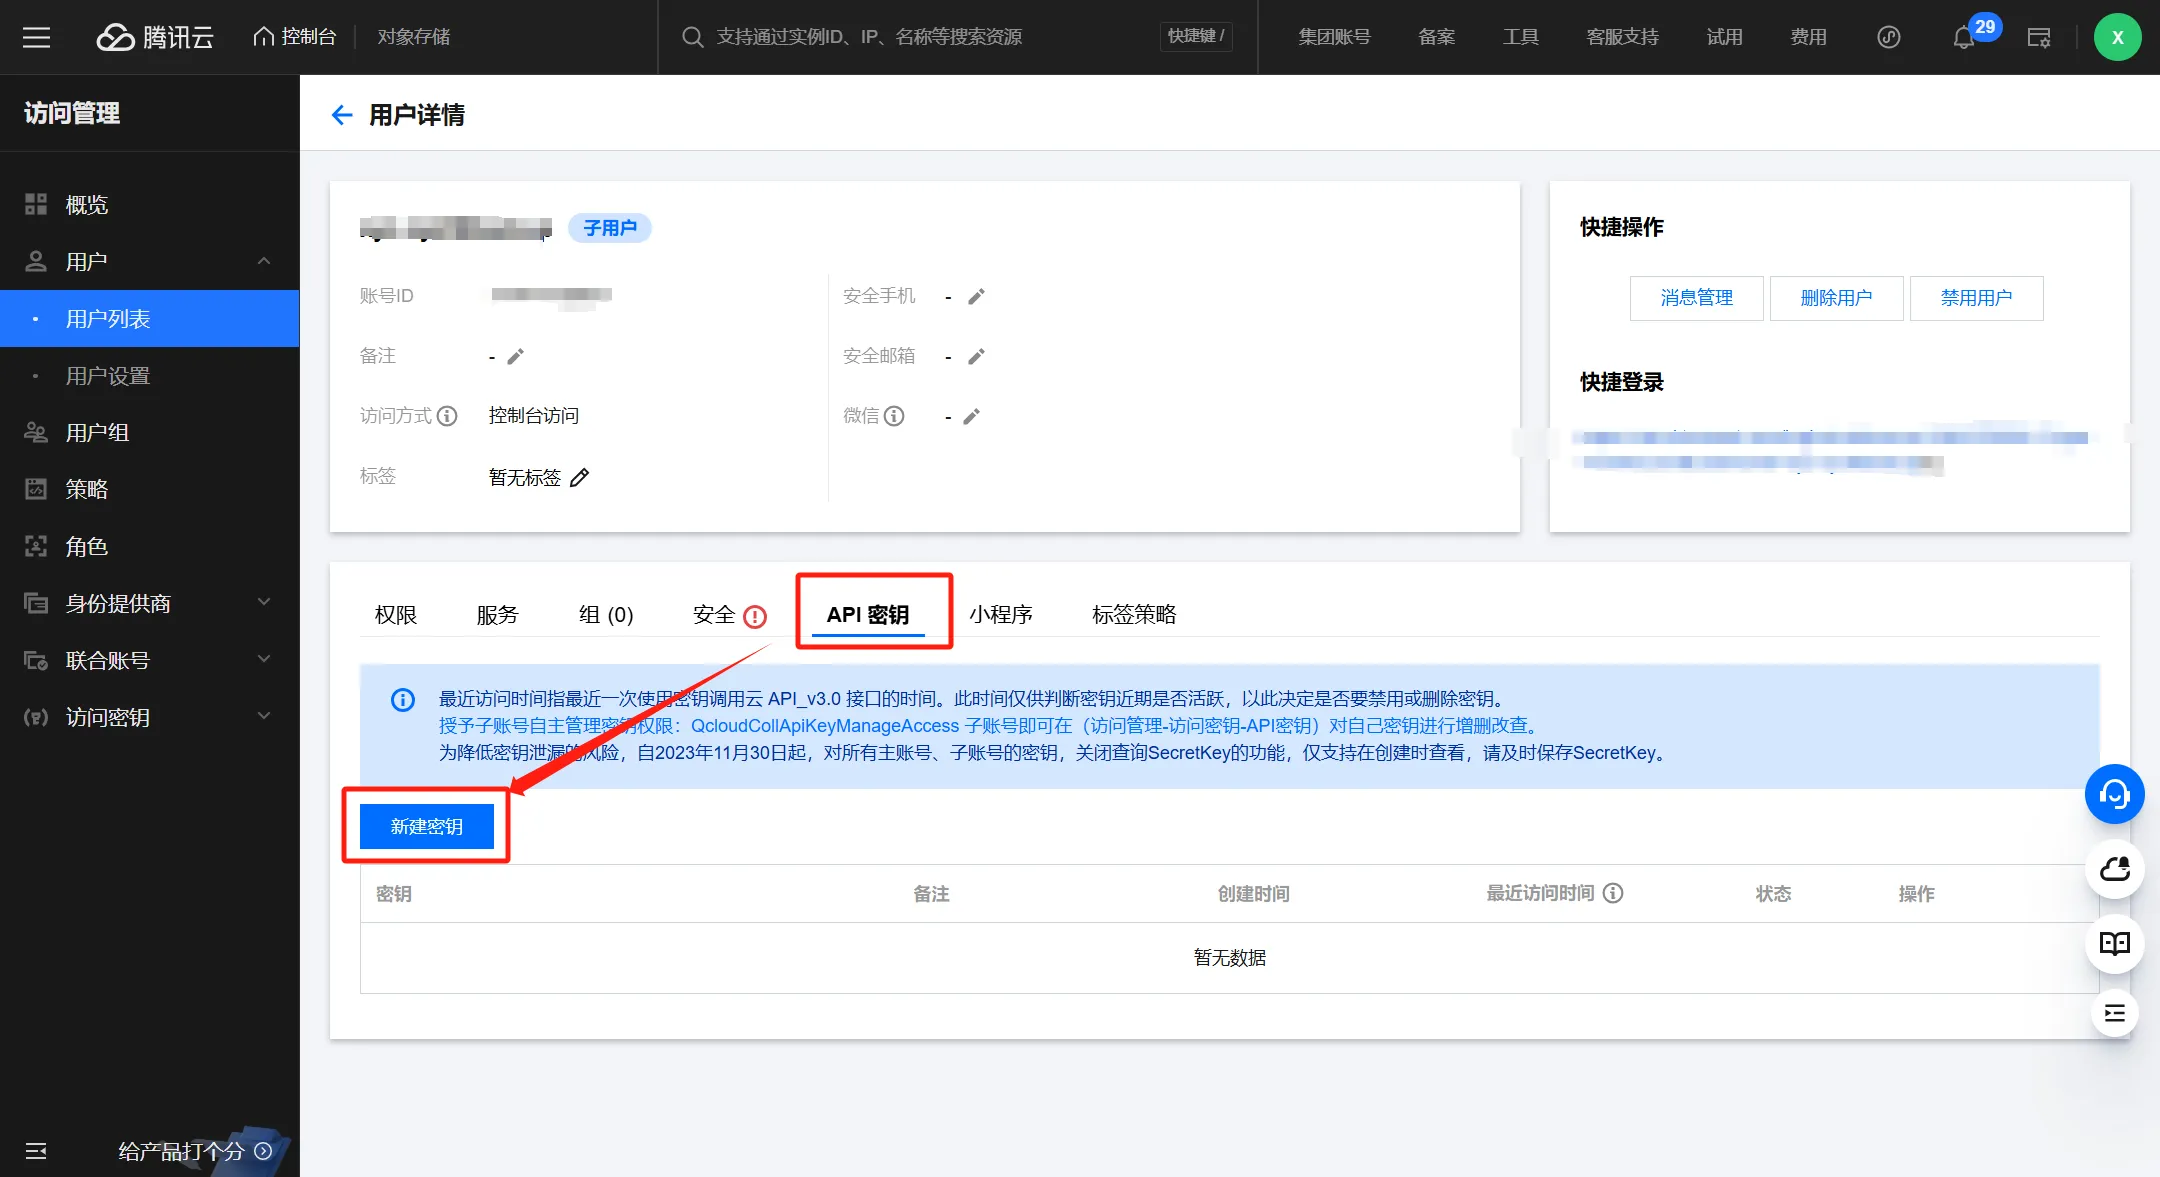Open 客服支持 menu
The height and width of the screenshot is (1177, 2160).
pos(1622,37)
